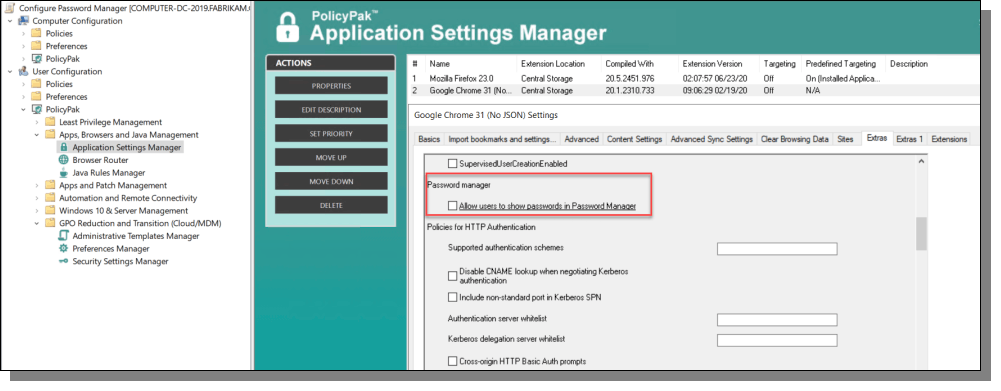This screenshot has height=391, width=1001.
Task: Click the SET PRIORITY button
Action: point(331,134)
